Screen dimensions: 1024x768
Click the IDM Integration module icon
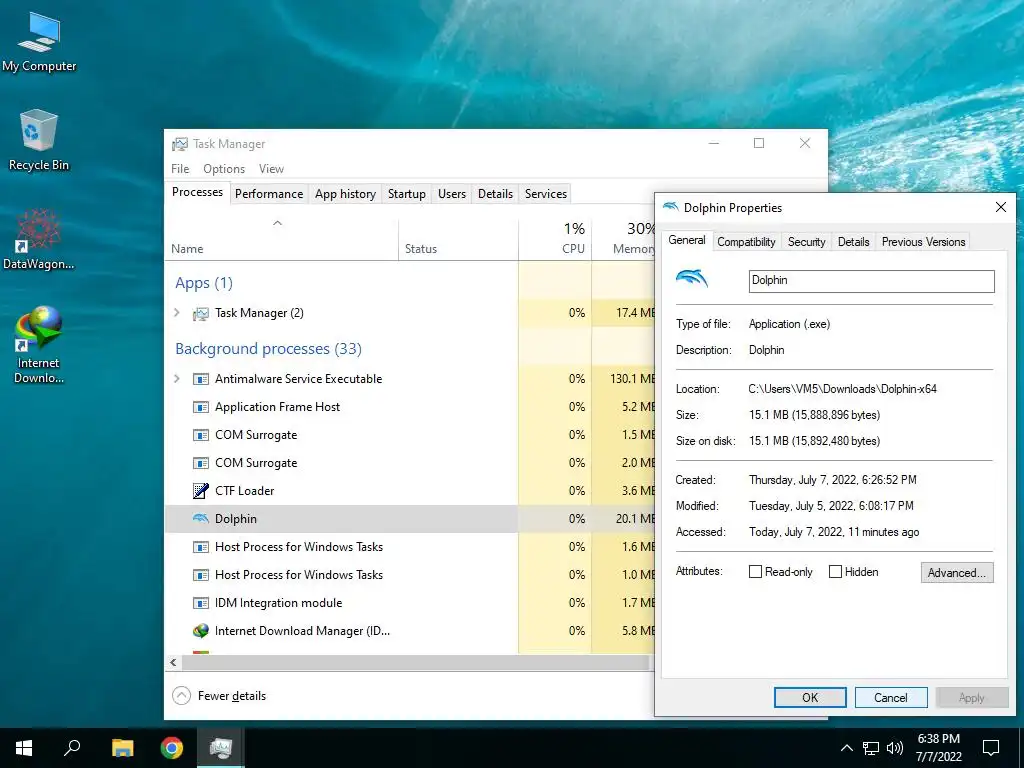200,603
